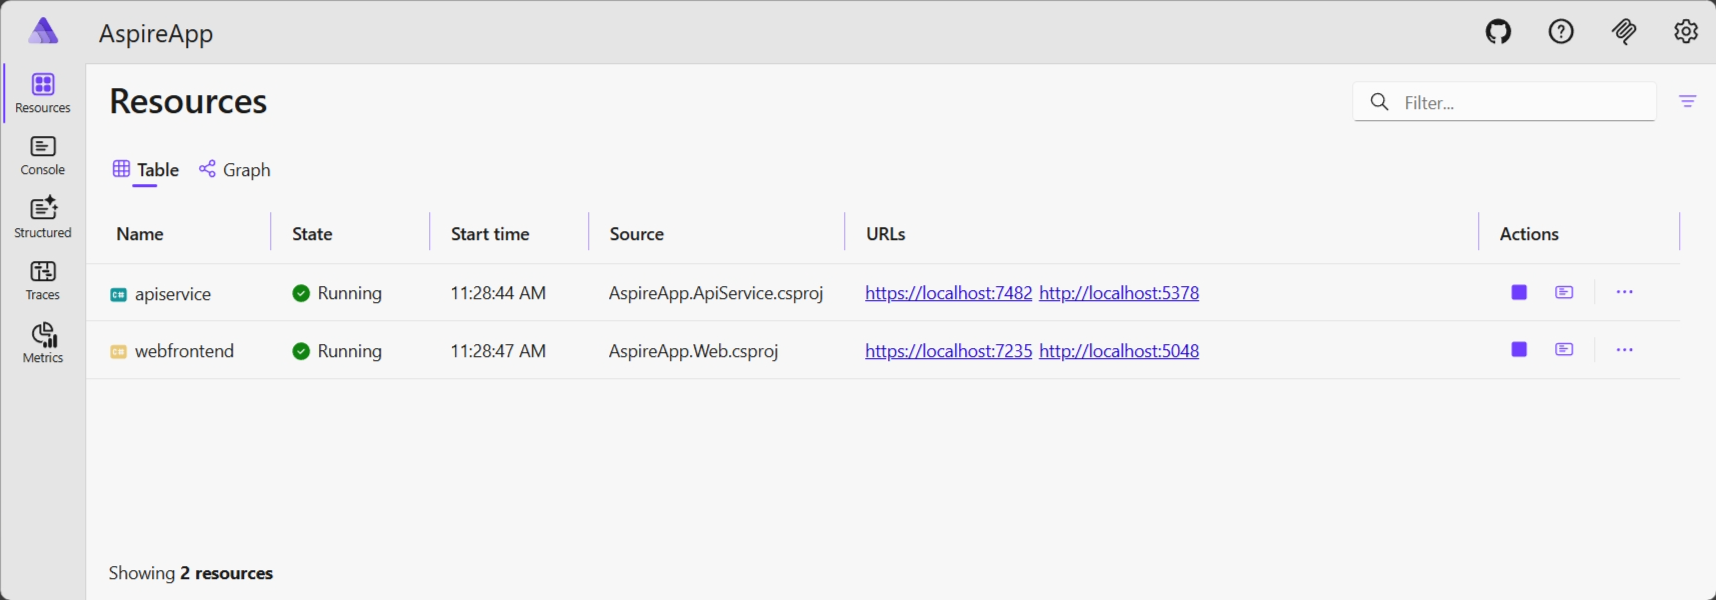Stop the apiservice resource
1716x600 pixels.
click(1519, 292)
